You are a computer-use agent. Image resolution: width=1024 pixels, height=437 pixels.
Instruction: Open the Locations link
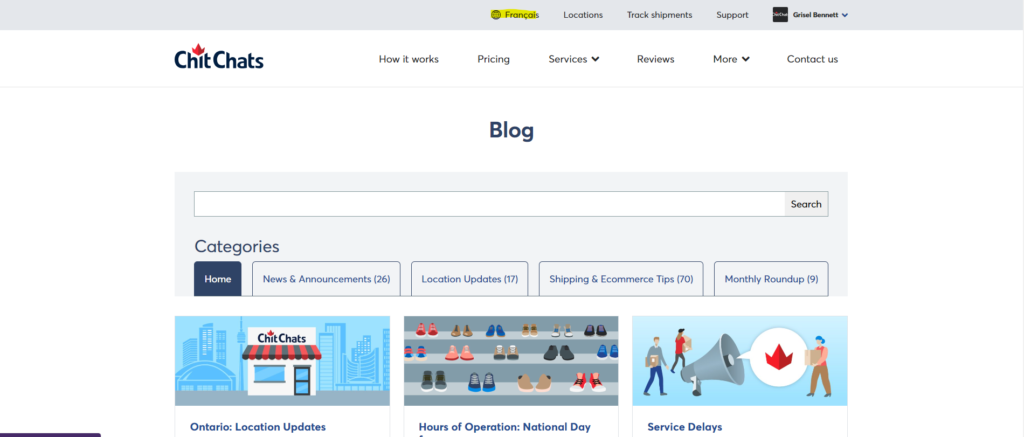(583, 15)
